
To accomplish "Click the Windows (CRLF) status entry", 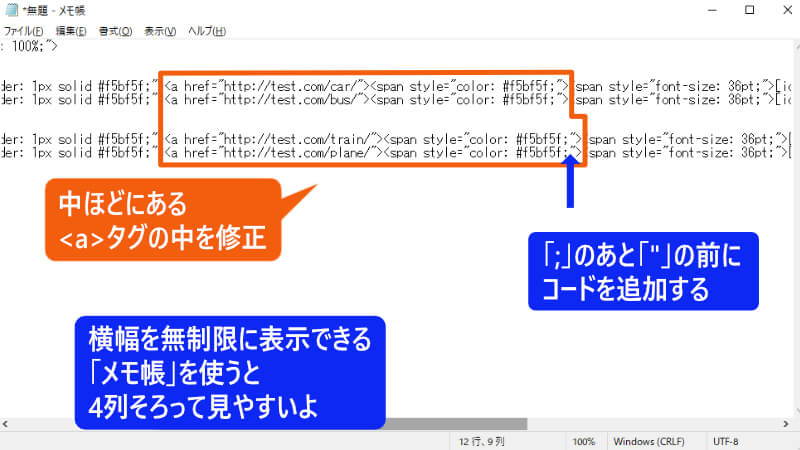I will click(648, 442).
